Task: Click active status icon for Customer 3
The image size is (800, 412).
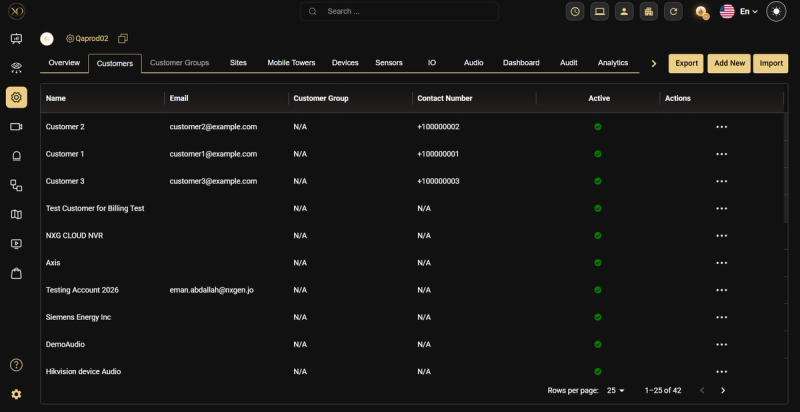Action: (598, 181)
